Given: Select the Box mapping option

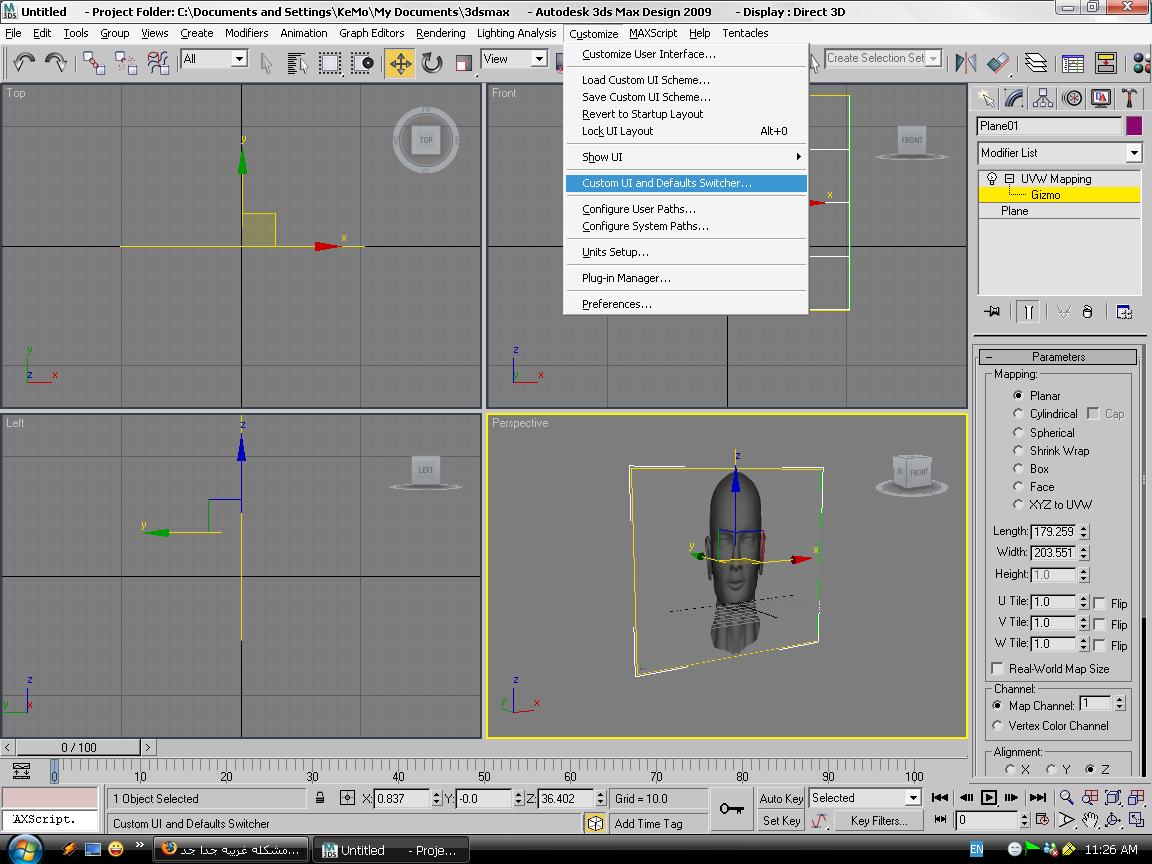Looking at the screenshot, I should pyautogui.click(x=1018, y=468).
